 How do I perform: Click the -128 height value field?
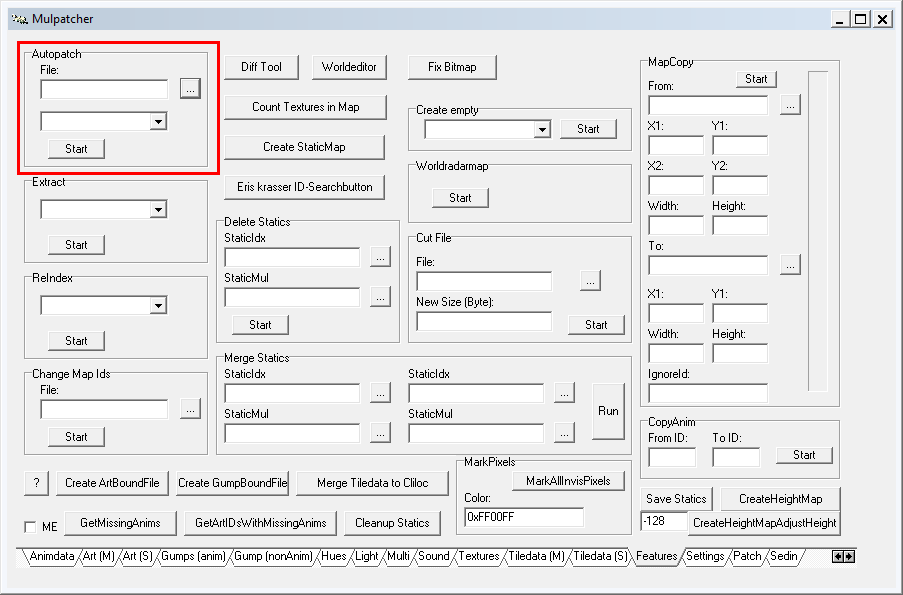(x=663, y=521)
